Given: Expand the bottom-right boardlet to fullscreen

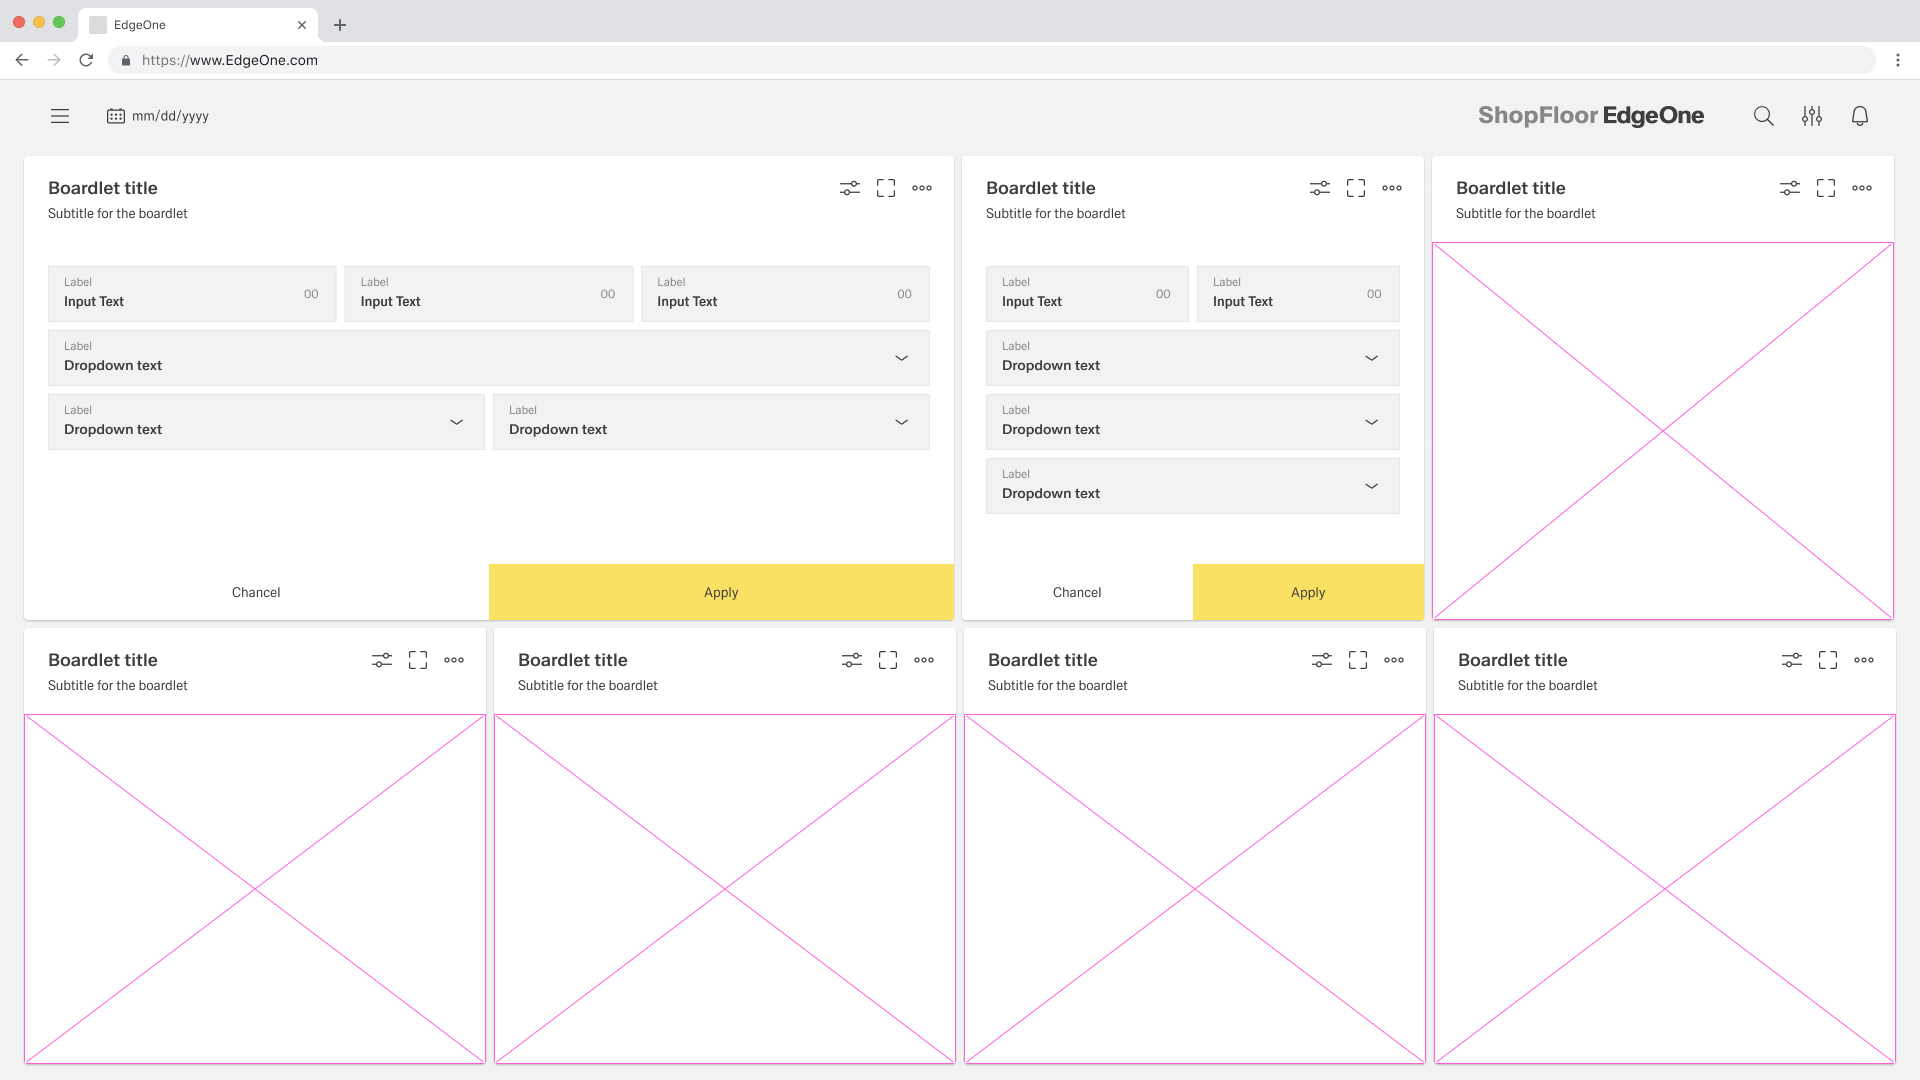Looking at the screenshot, I should tap(1827, 660).
